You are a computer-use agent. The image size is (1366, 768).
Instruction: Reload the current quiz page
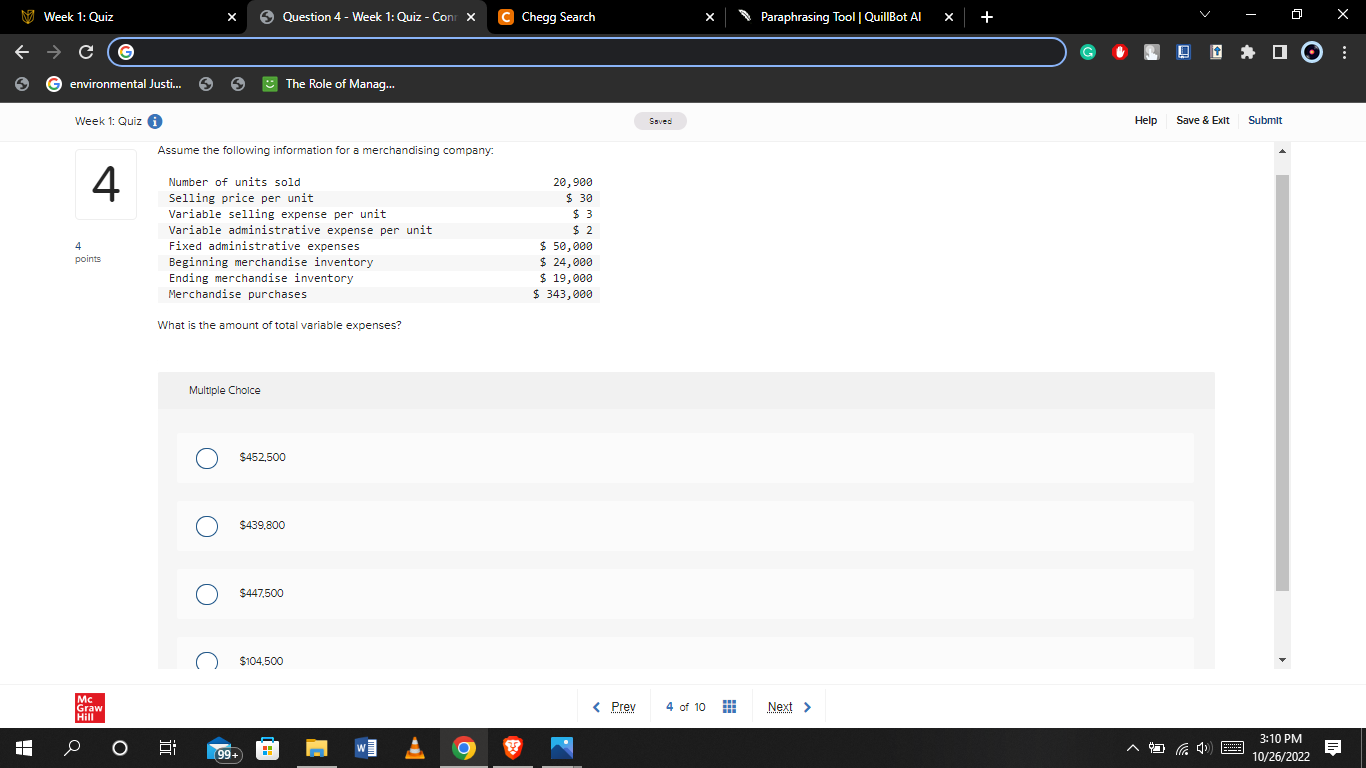[86, 52]
